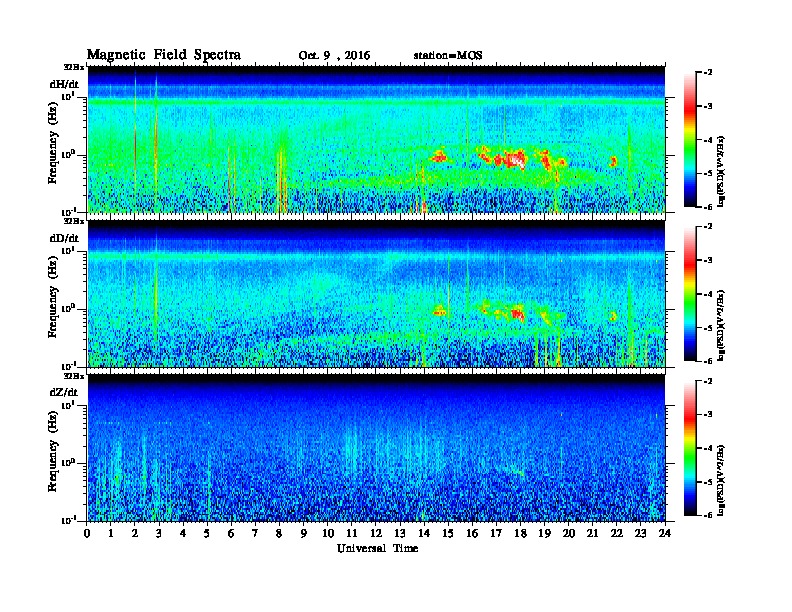Click hour tick label "11" on the time axis
The width and height of the screenshot is (792, 612).
pos(352,533)
